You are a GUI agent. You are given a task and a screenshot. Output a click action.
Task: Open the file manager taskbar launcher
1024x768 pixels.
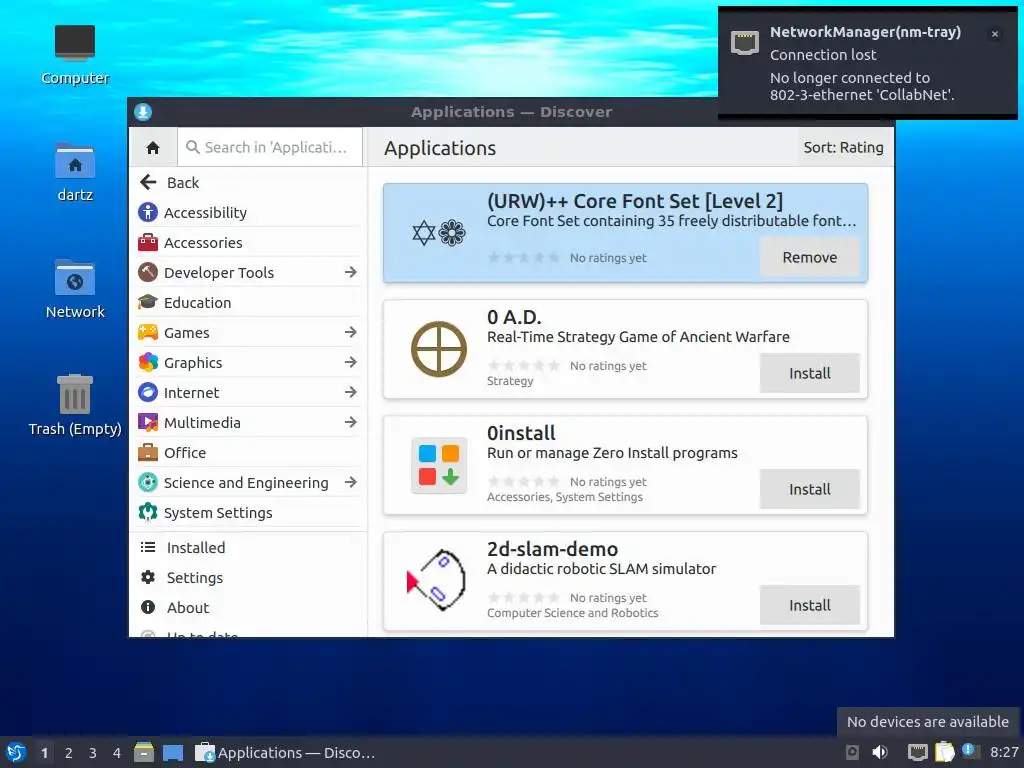(144, 752)
